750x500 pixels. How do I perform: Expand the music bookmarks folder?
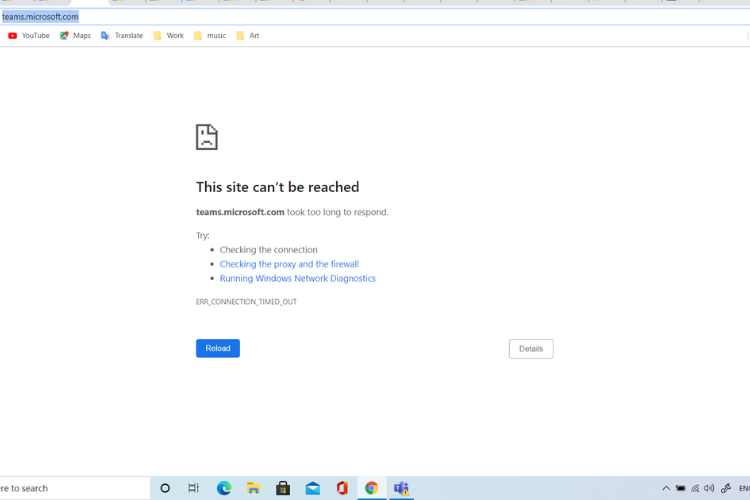(210, 35)
